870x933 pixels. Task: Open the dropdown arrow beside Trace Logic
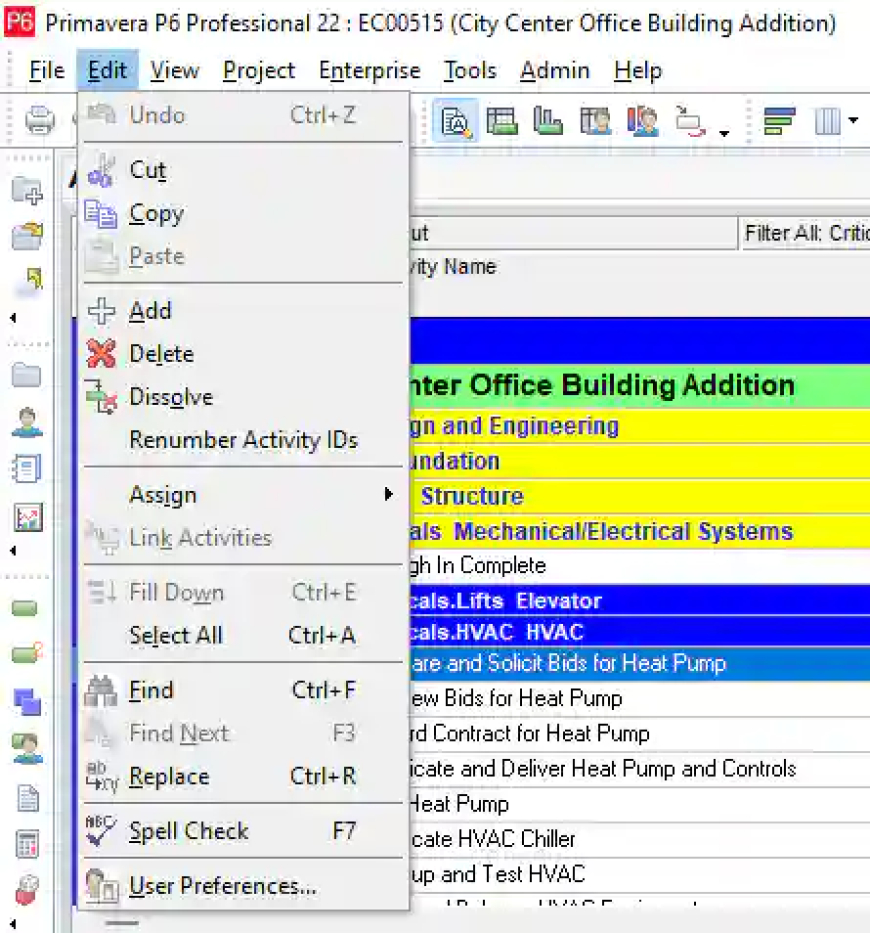[724, 133]
